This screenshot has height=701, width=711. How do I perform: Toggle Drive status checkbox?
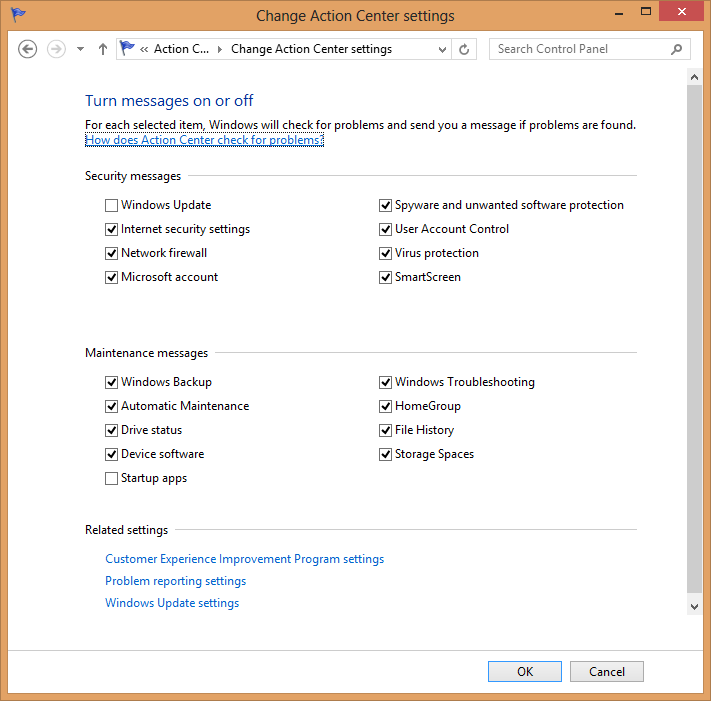click(111, 430)
